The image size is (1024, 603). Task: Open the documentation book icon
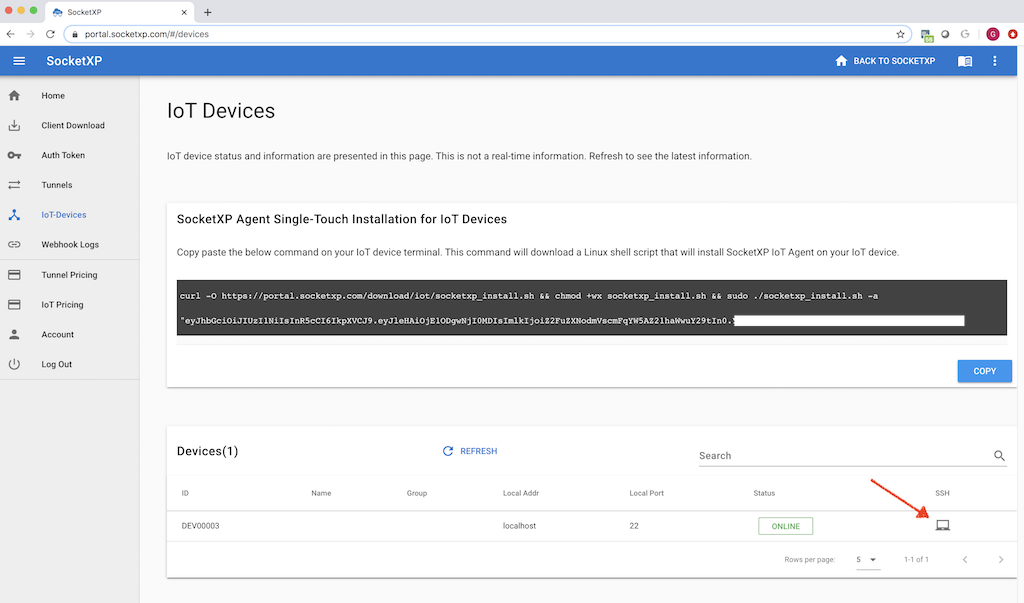pyautogui.click(x=964, y=61)
